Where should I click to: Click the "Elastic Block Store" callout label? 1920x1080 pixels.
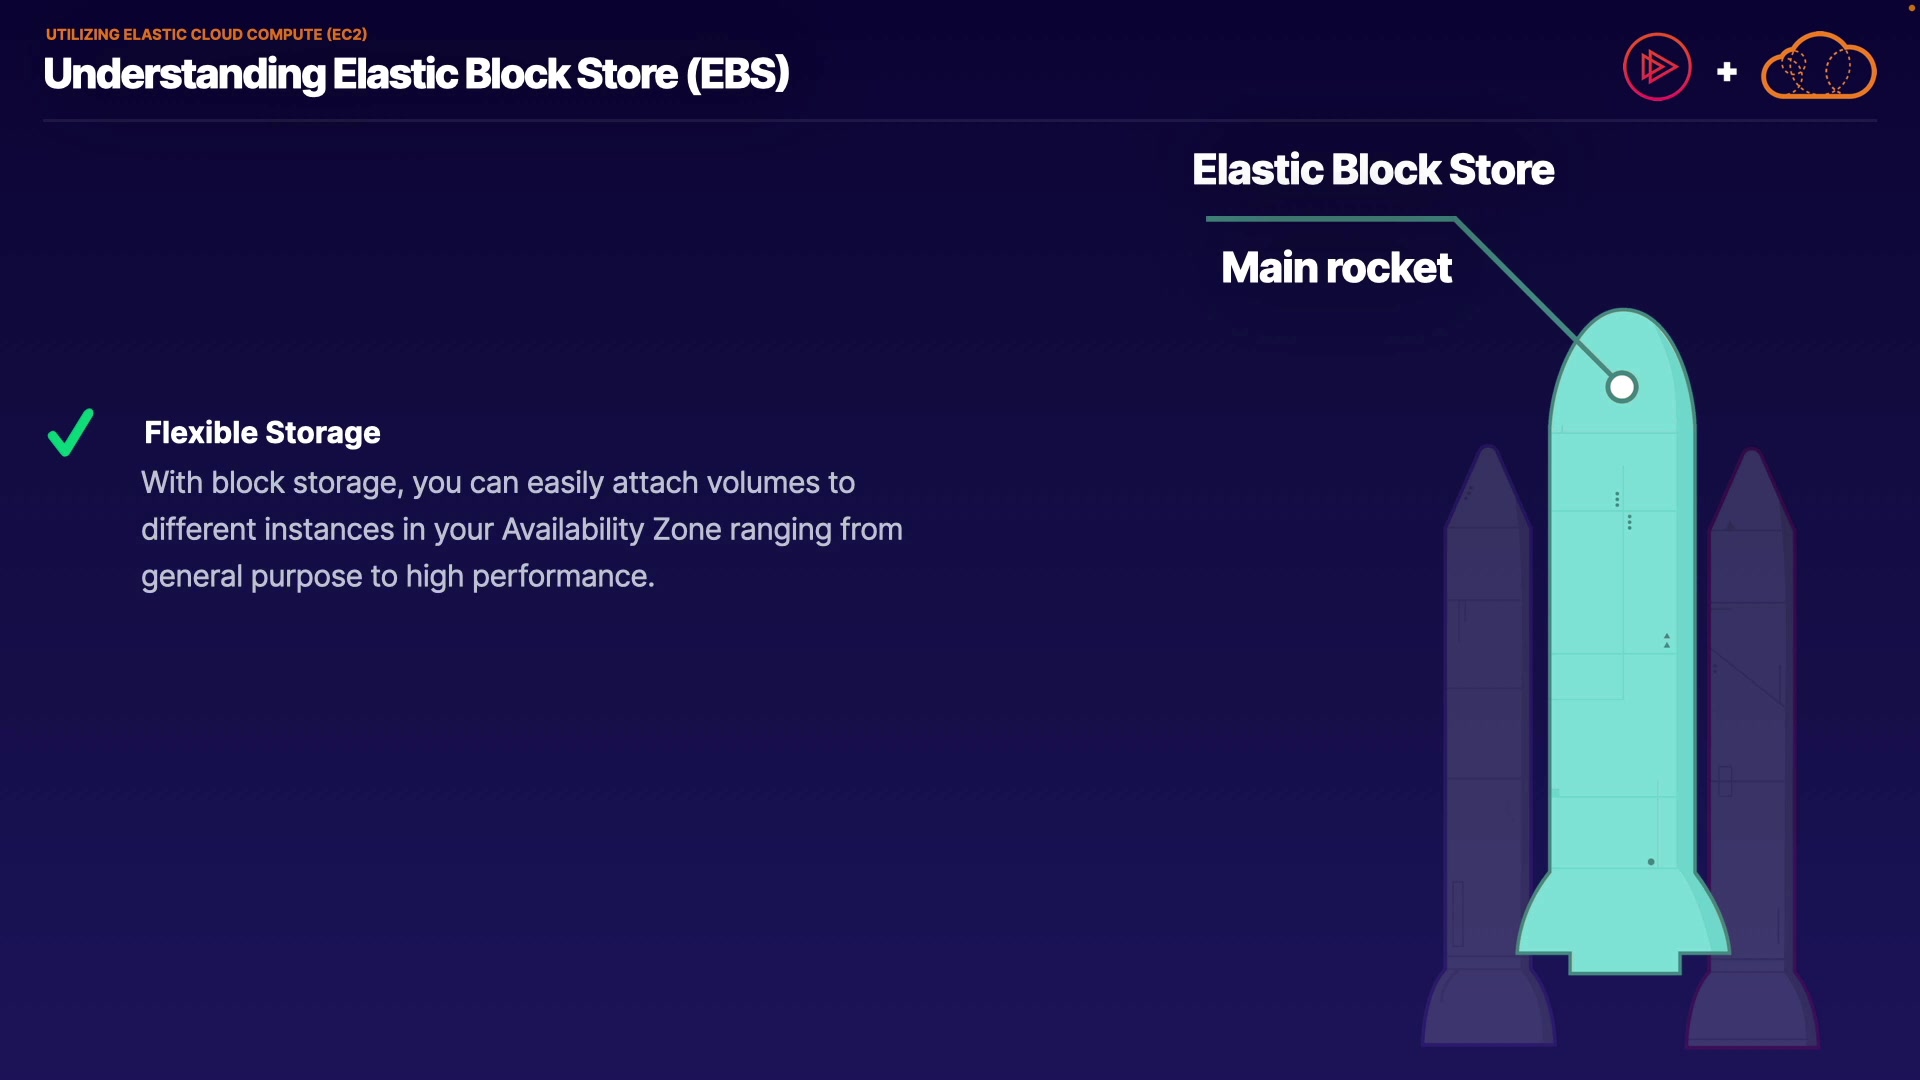(x=1373, y=170)
